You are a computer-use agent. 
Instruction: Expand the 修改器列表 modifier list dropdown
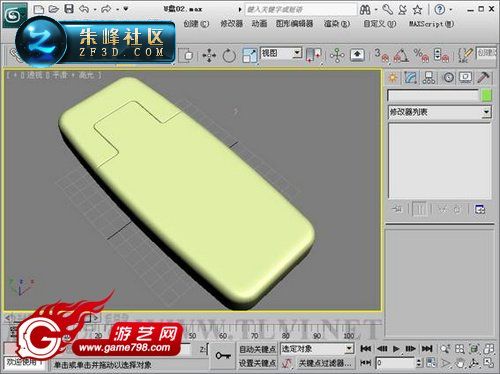439,112
